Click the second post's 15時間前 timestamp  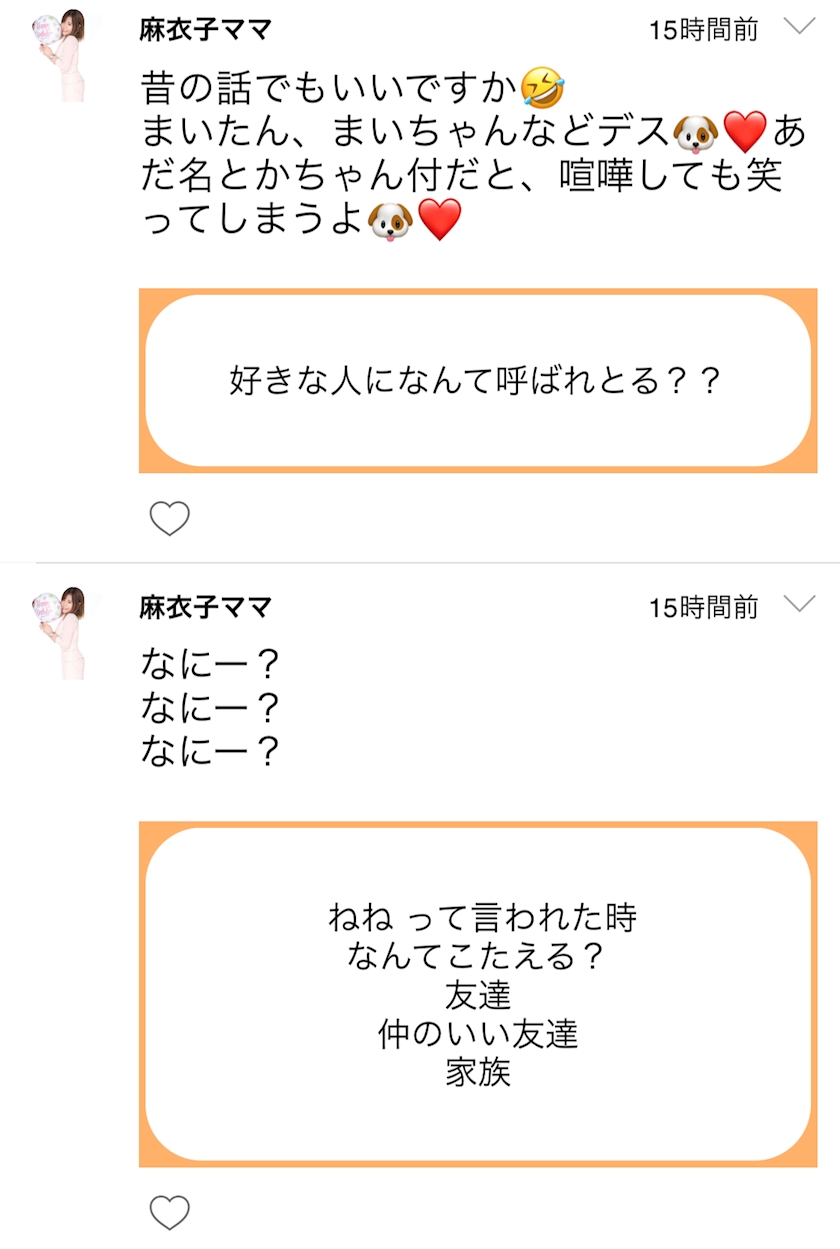703,607
